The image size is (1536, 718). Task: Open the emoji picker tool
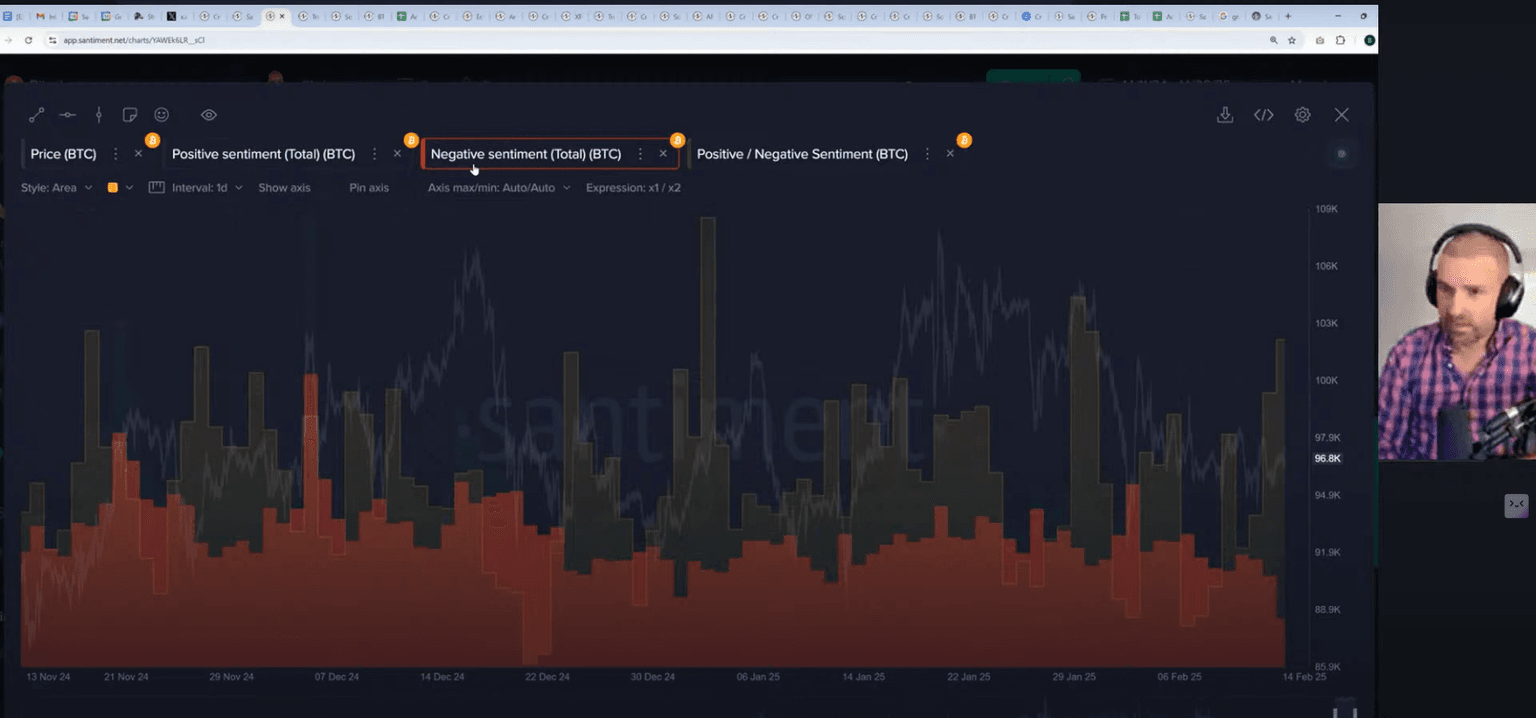pos(161,115)
